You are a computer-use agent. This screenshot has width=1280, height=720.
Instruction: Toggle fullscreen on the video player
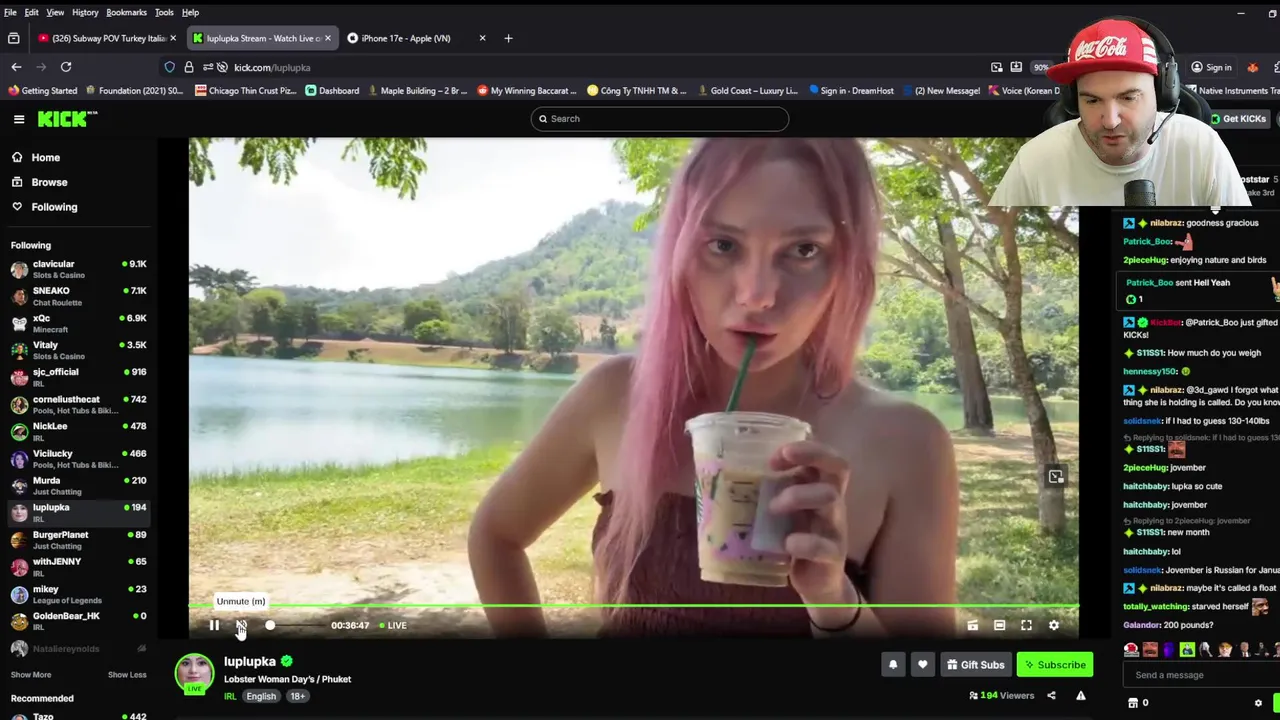(x=1026, y=625)
